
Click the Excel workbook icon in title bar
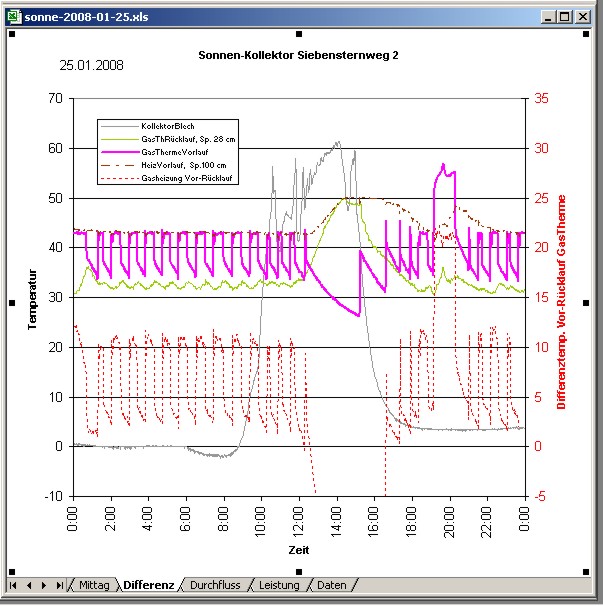15,17
